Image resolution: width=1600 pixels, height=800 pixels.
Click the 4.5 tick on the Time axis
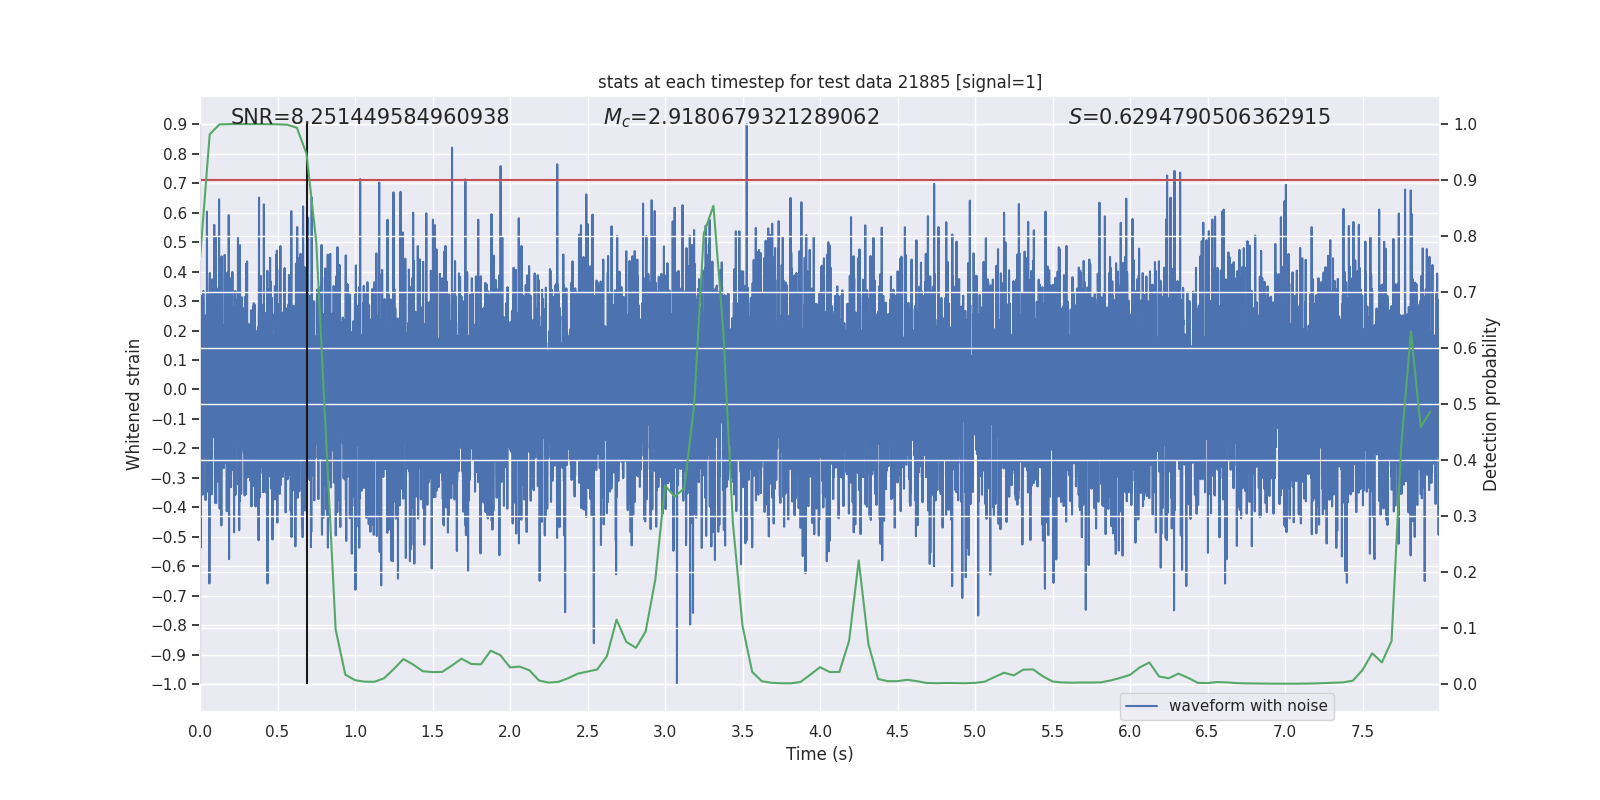click(x=897, y=731)
